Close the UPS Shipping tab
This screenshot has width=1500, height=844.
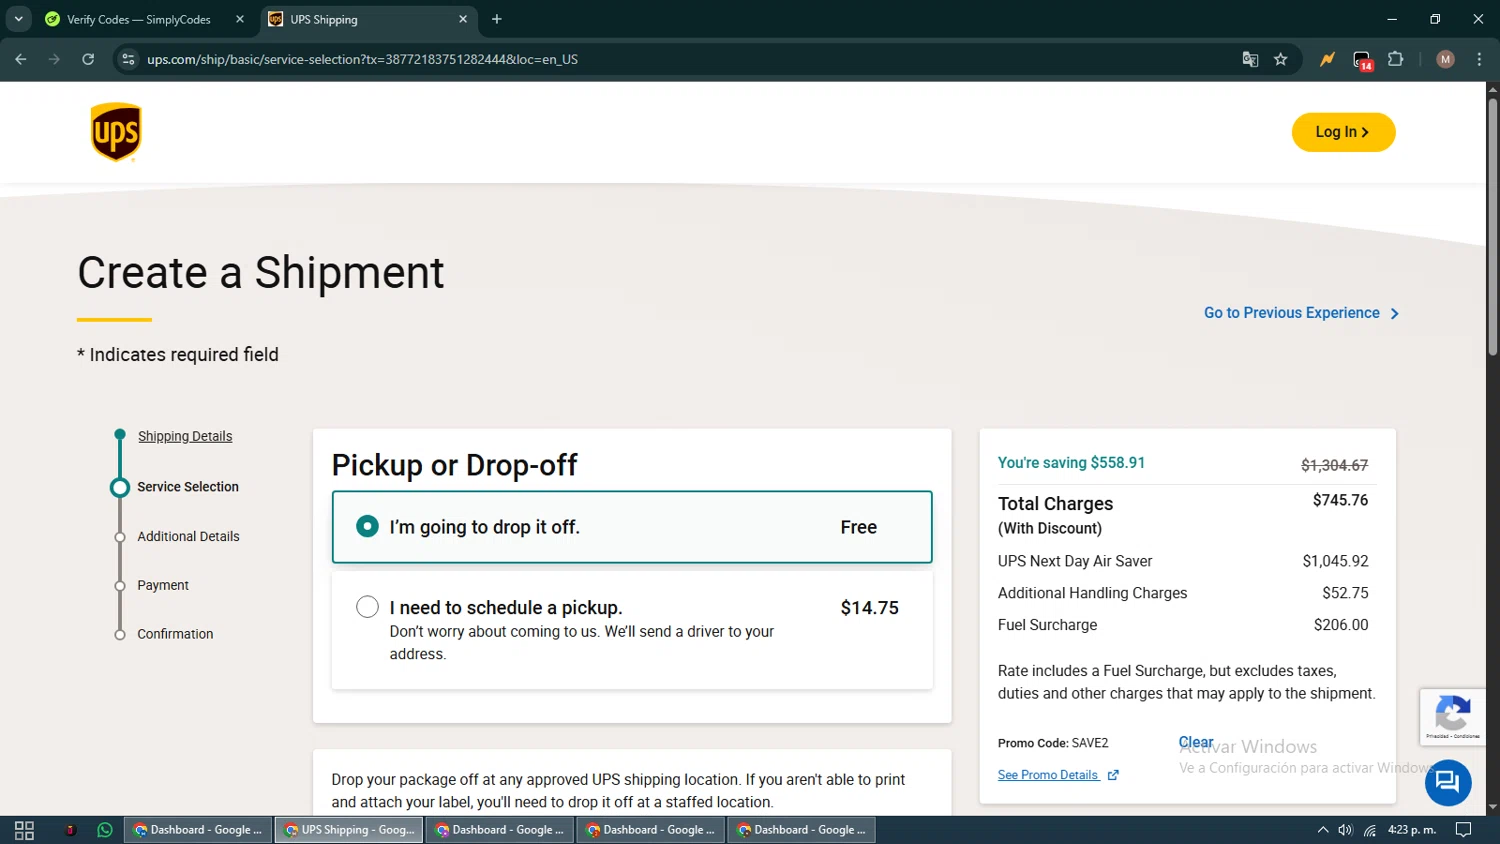(463, 19)
